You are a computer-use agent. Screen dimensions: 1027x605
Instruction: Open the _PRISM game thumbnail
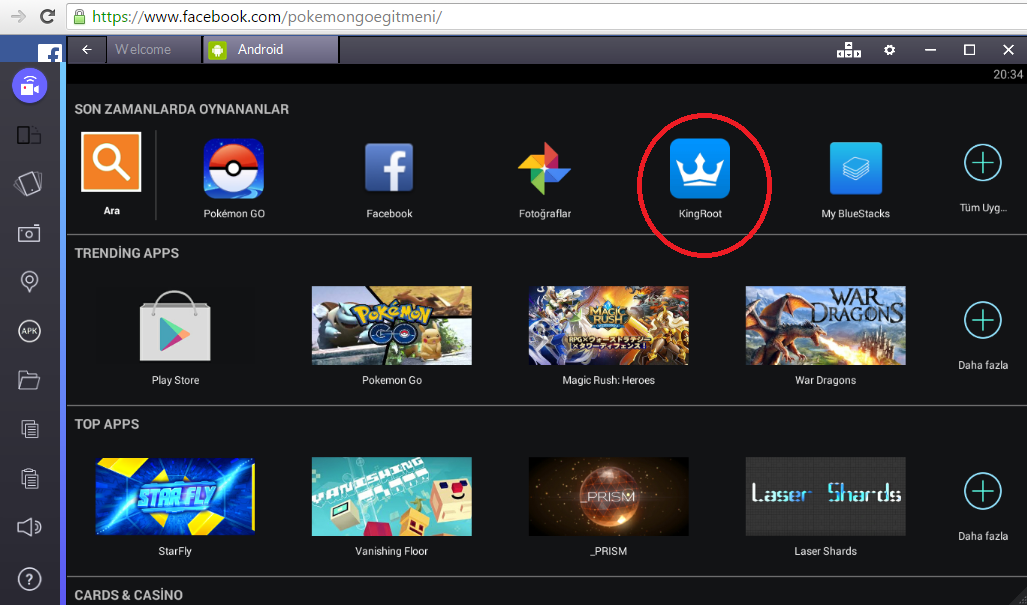tap(608, 496)
